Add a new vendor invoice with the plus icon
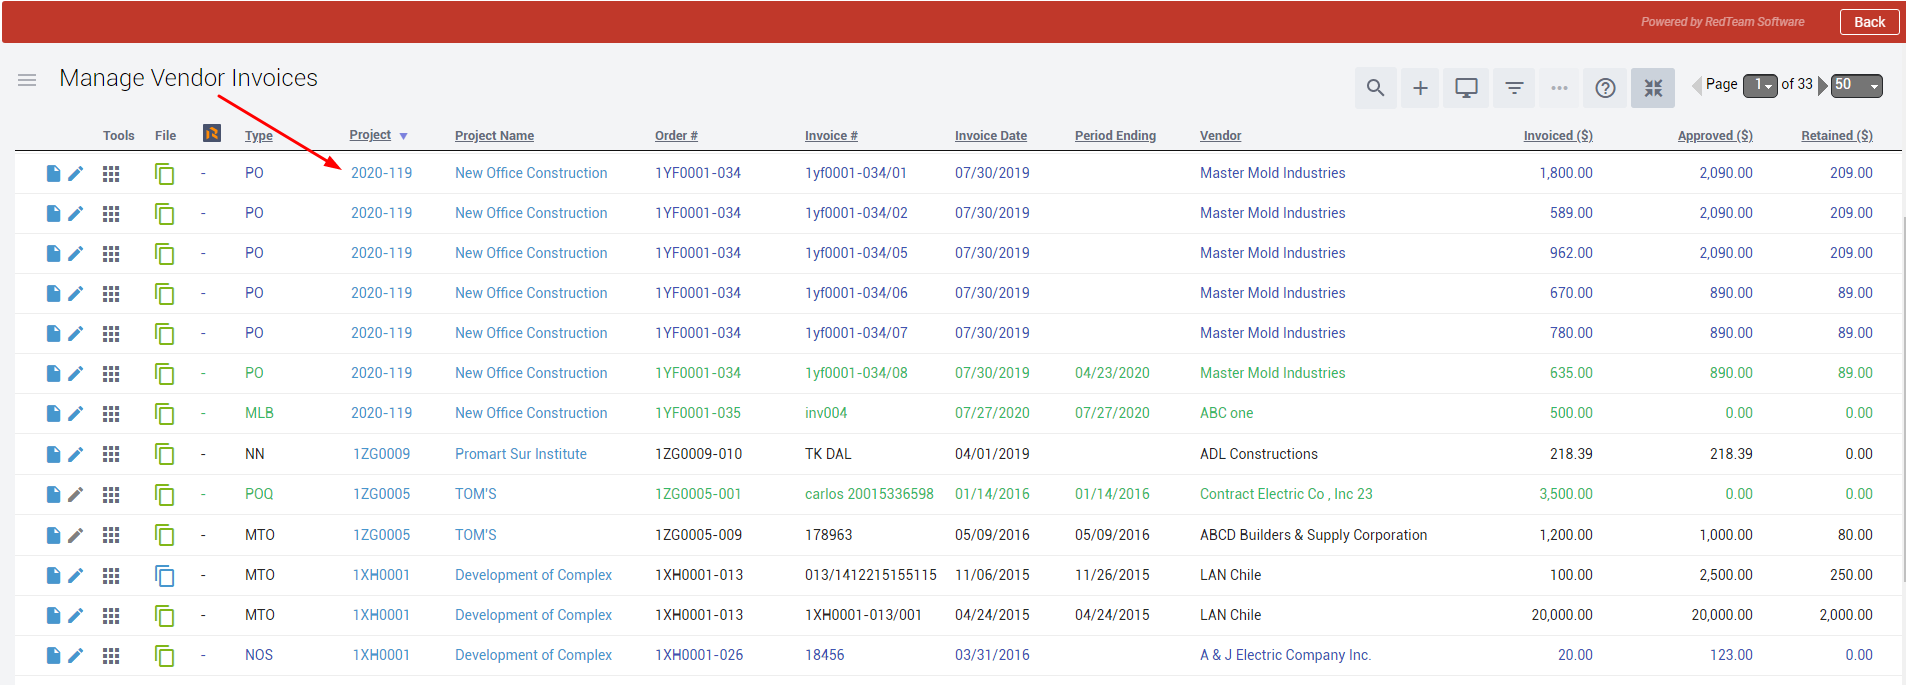 pos(1420,88)
